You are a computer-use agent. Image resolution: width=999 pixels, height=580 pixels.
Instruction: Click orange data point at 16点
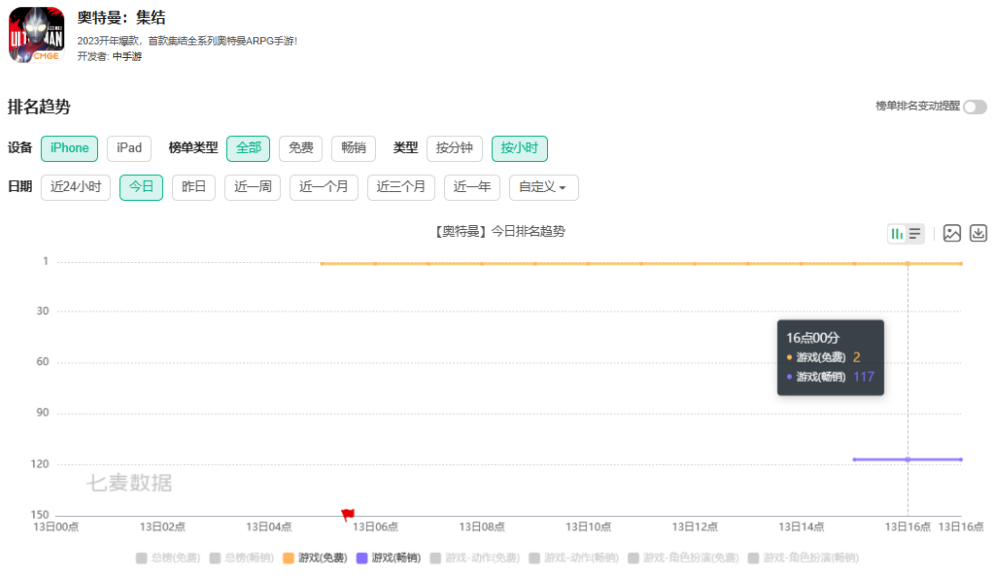[x=908, y=263]
